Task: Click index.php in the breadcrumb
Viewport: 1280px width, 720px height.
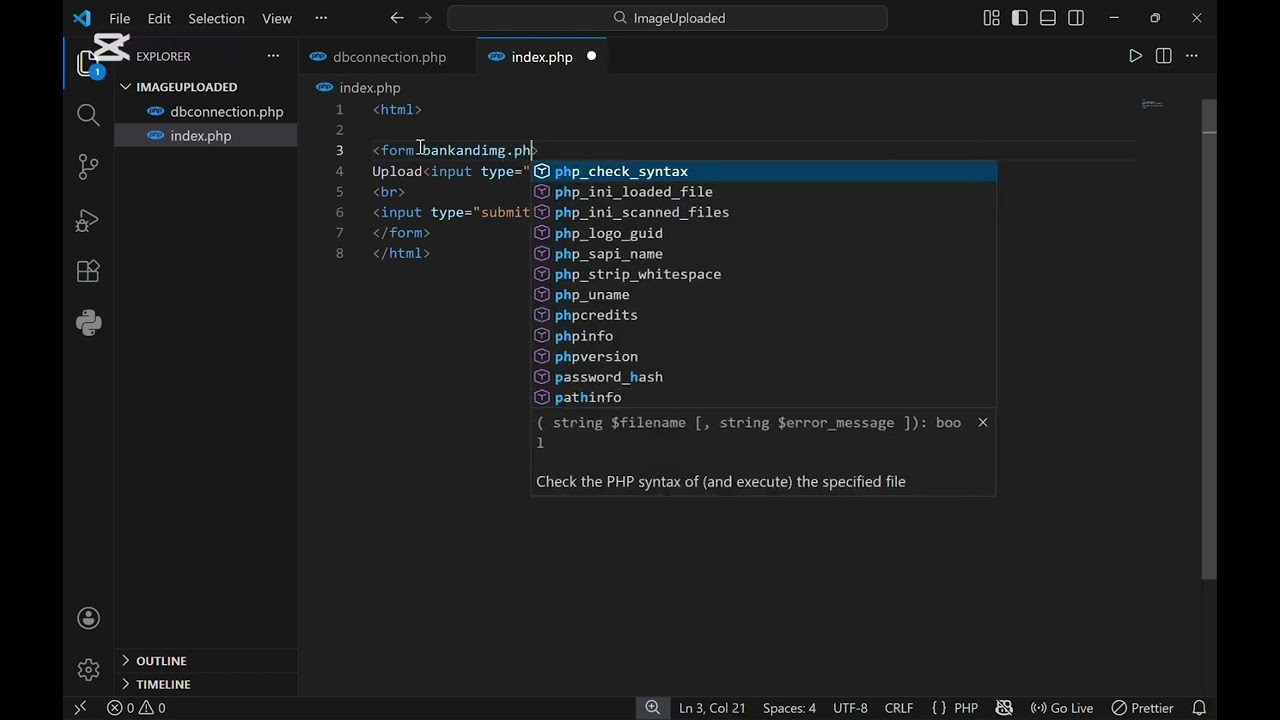Action: coord(369,88)
